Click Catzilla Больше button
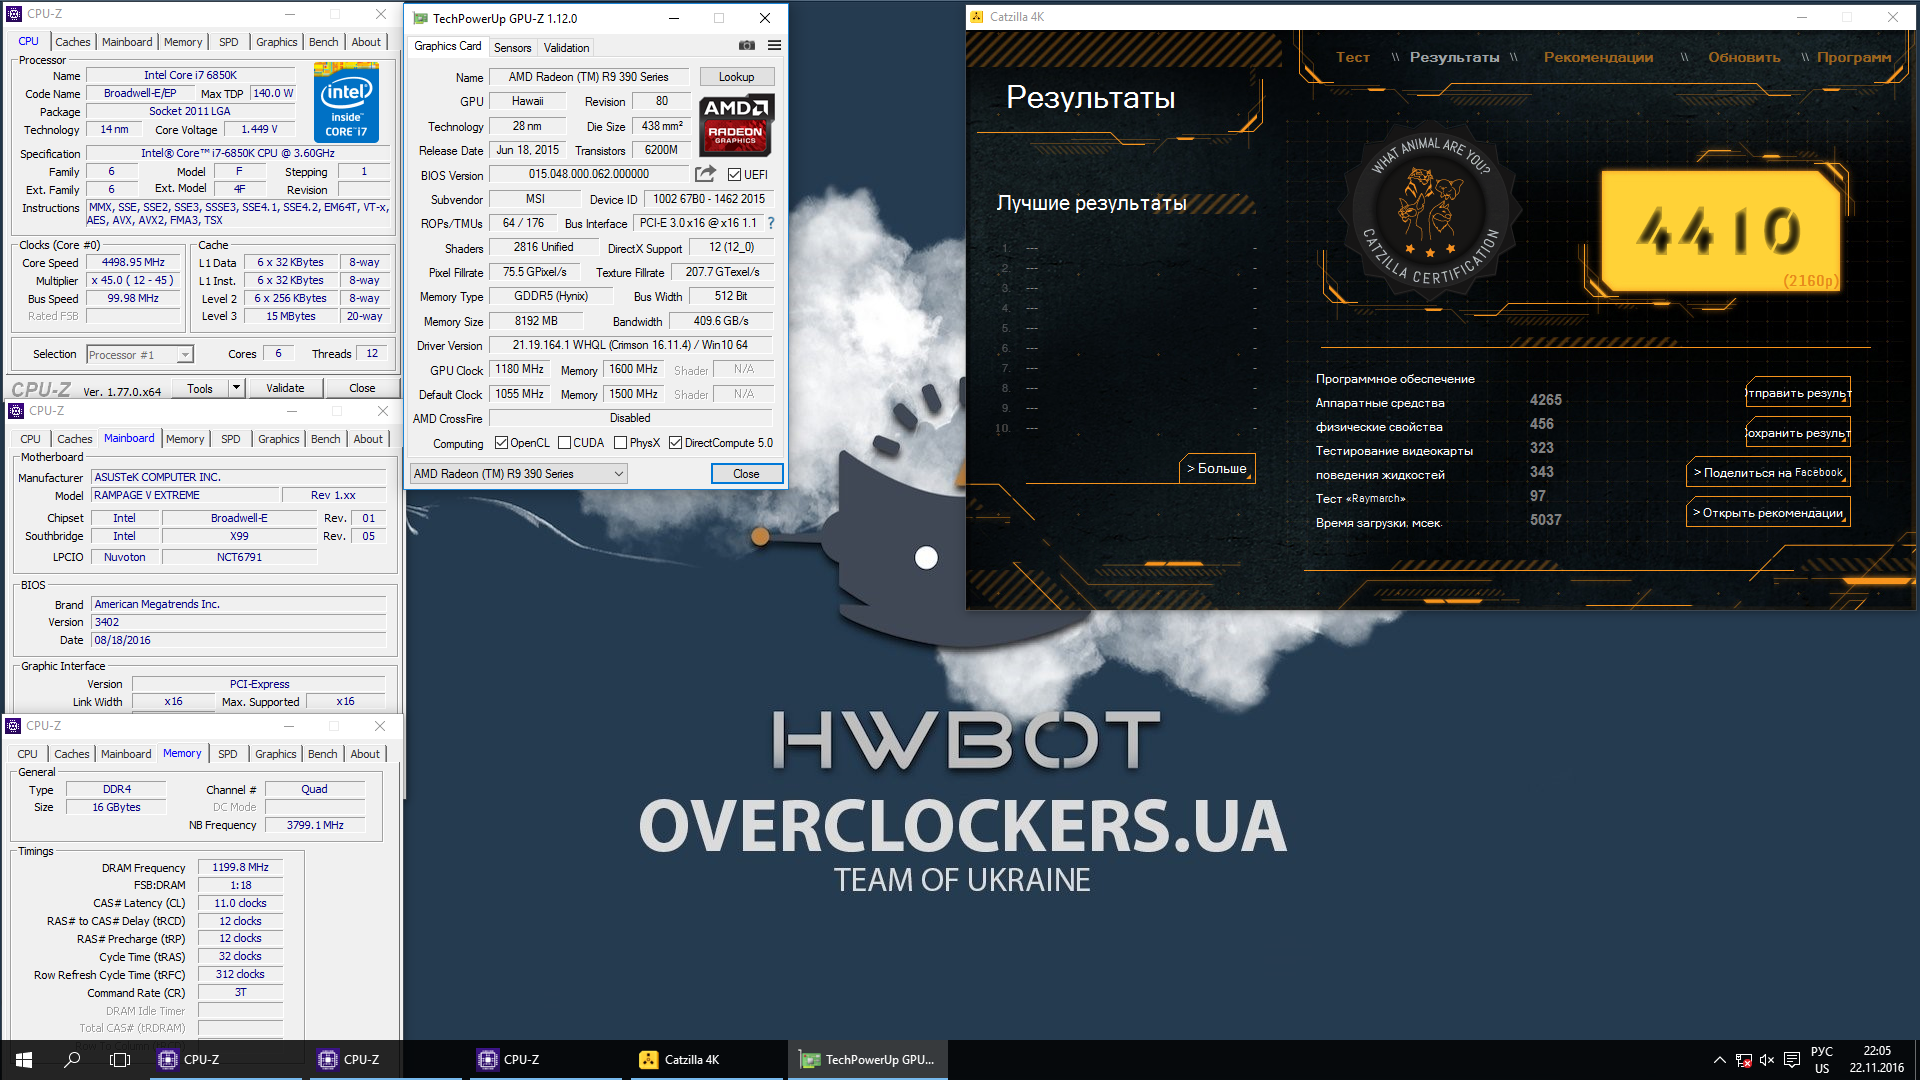Screen dimensions: 1920x1080 (1217, 468)
